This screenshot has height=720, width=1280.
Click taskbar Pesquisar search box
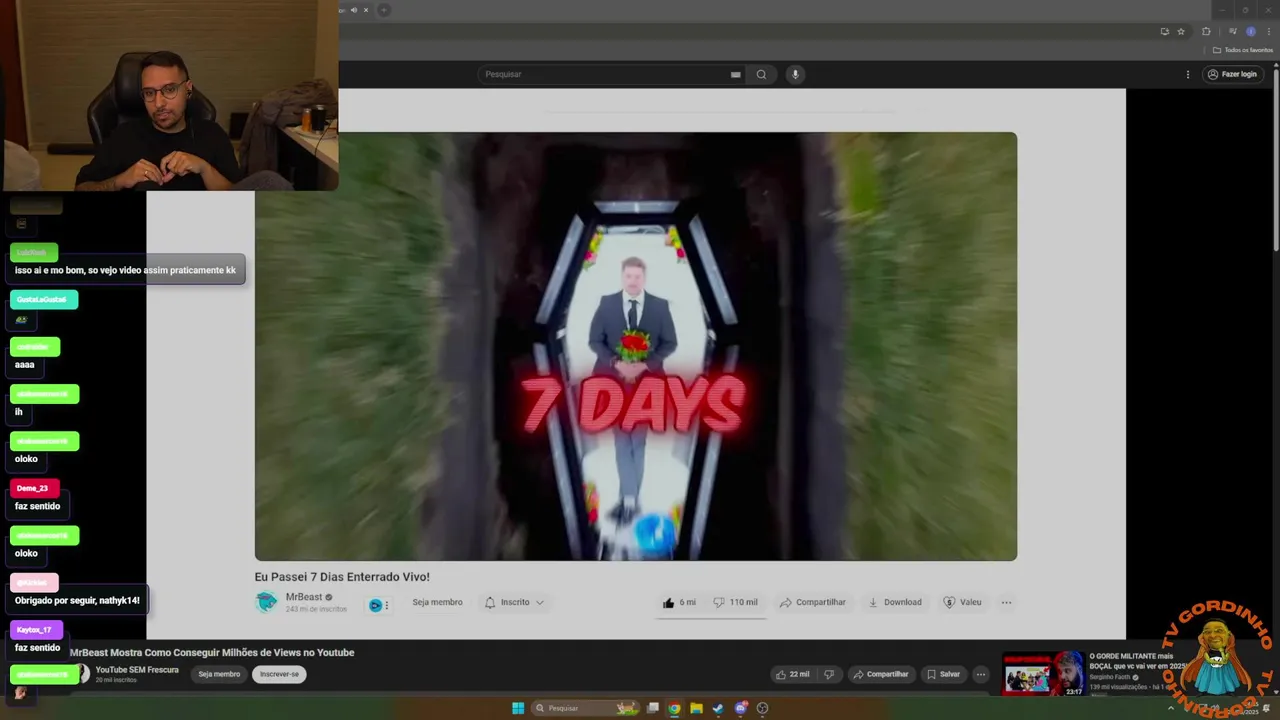pyautogui.click(x=585, y=708)
